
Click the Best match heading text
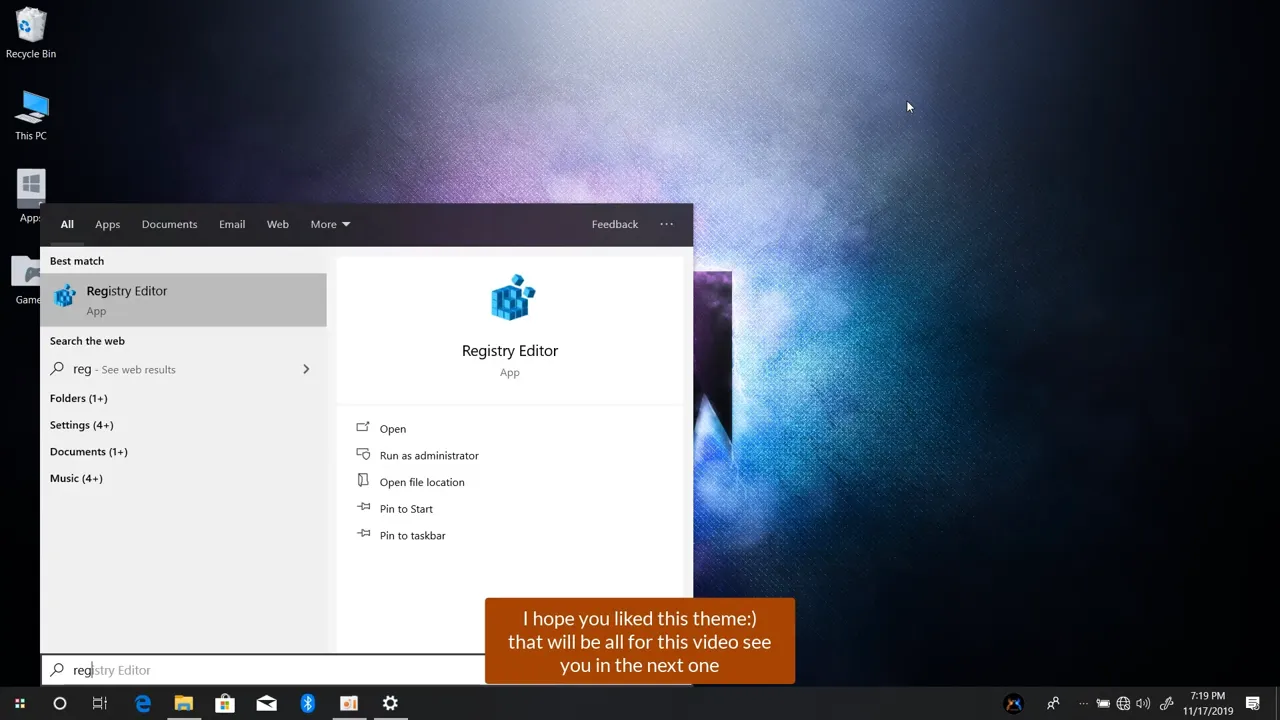77,261
